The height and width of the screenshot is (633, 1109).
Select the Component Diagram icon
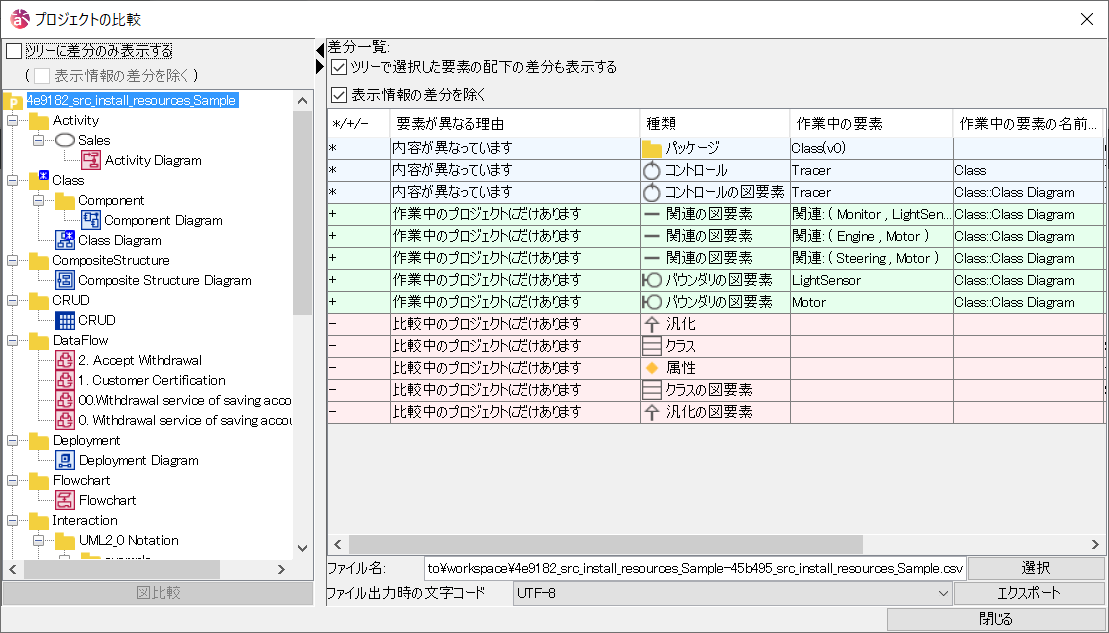pyautogui.click(x=91, y=220)
